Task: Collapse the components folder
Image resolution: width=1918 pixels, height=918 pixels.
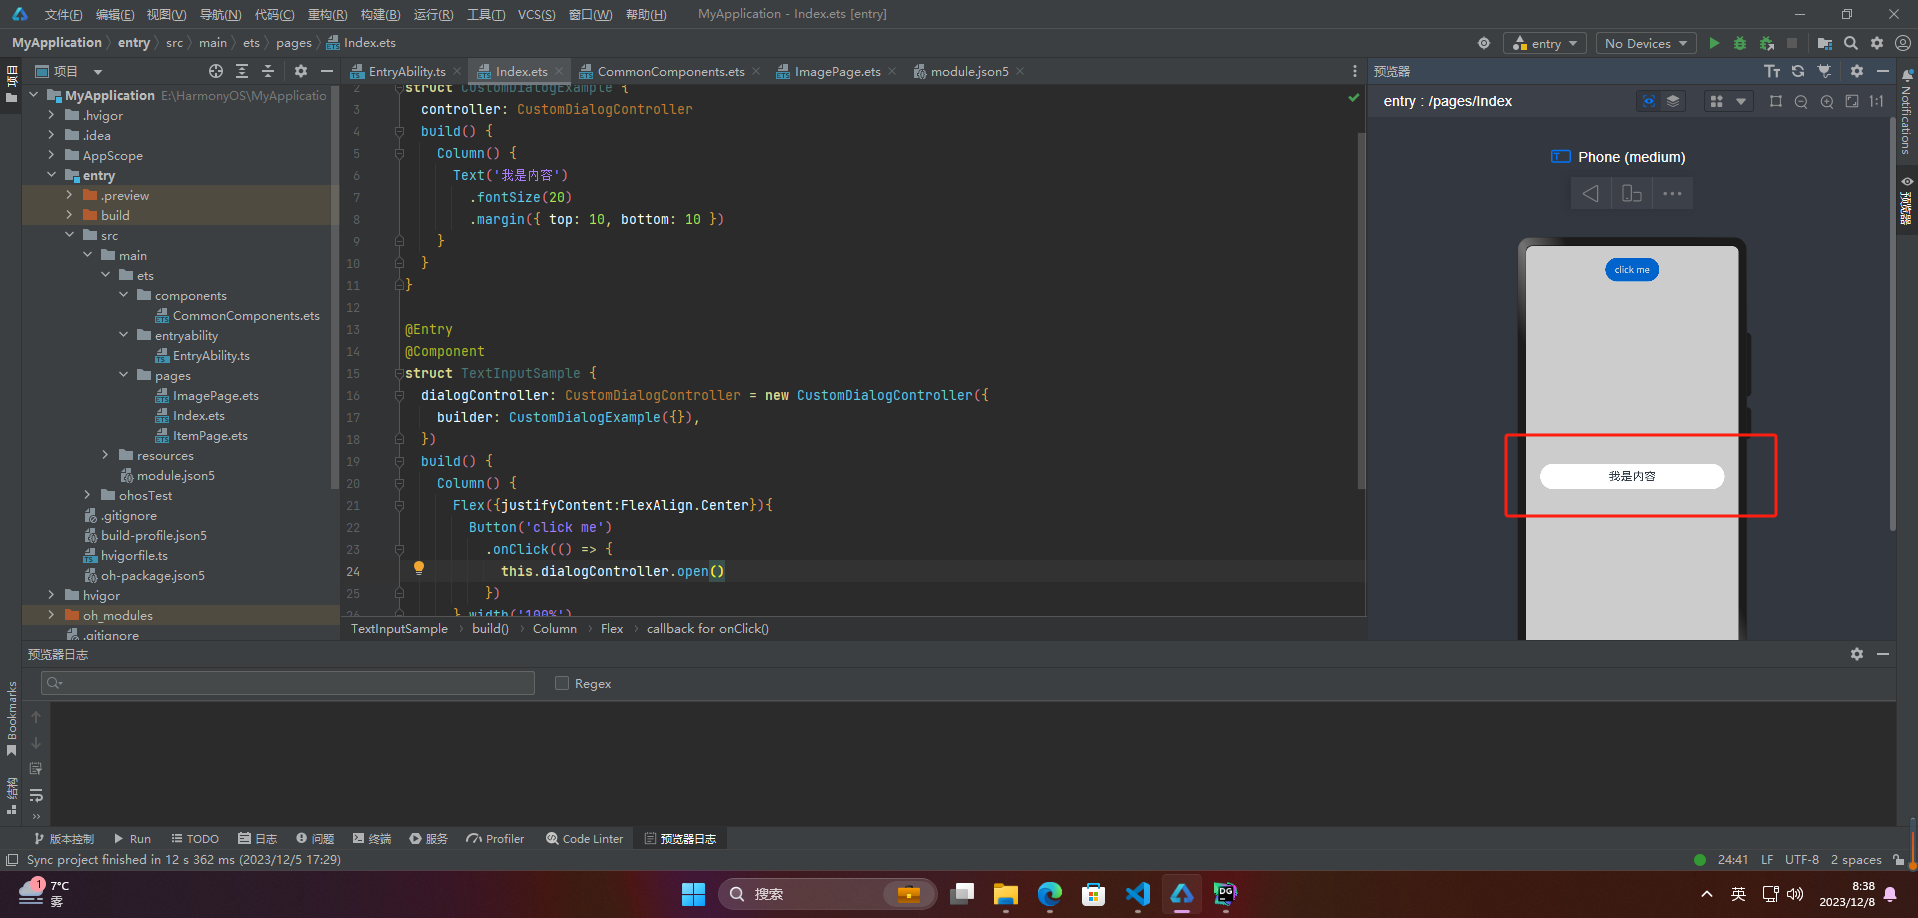Action: tap(124, 295)
